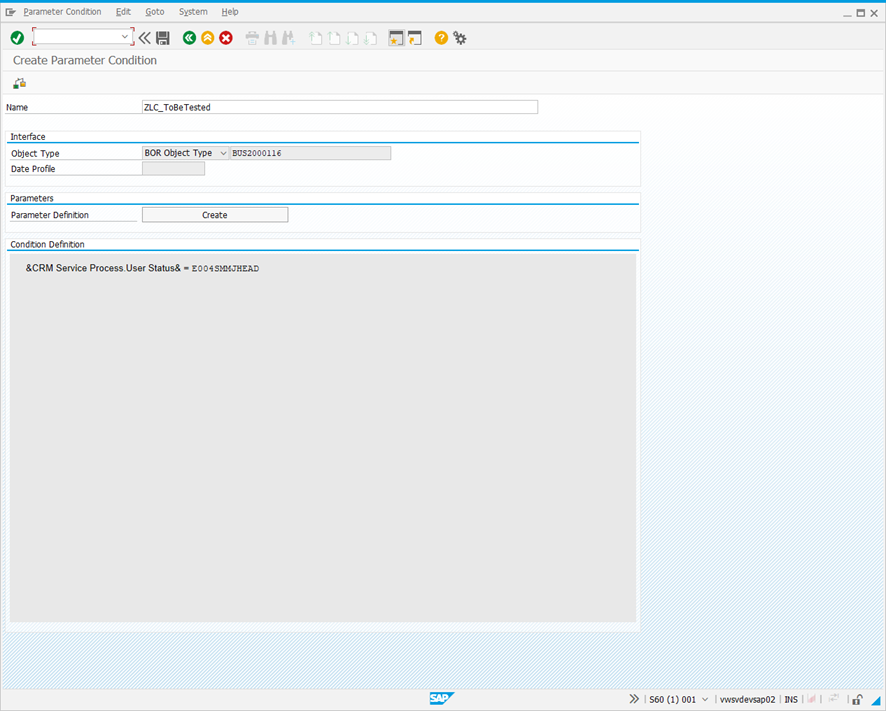
Task: Click the create shortcut icon
Action: [415, 38]
